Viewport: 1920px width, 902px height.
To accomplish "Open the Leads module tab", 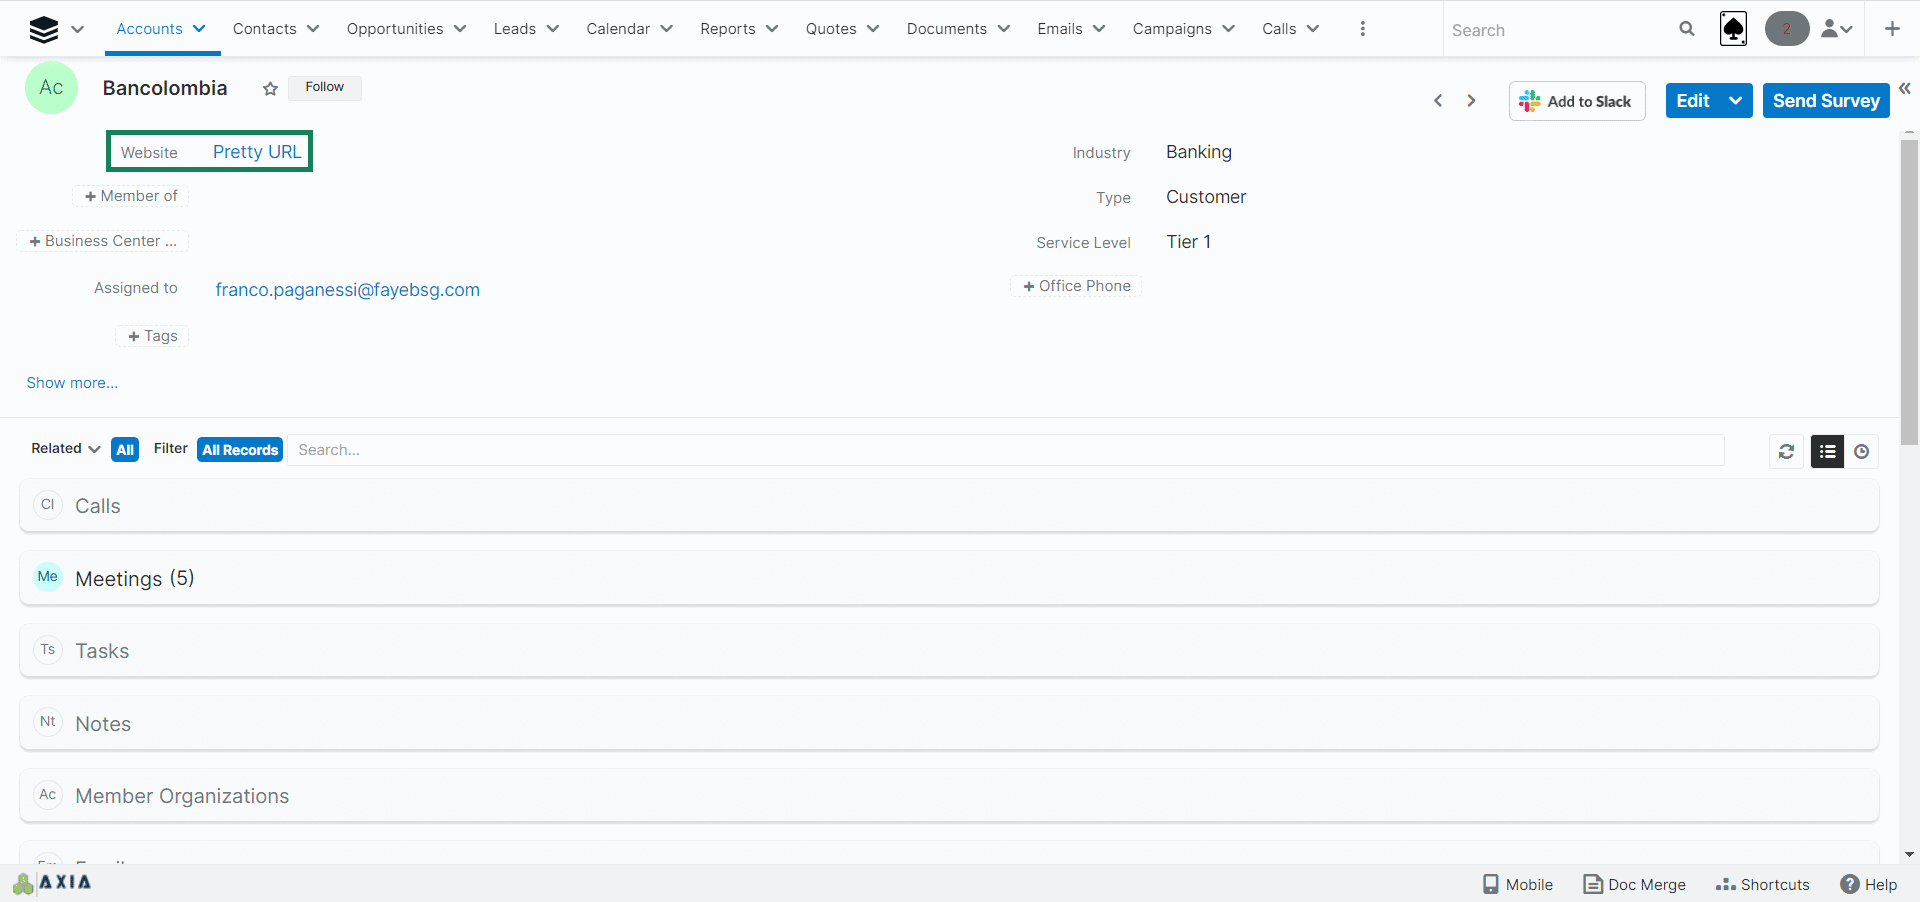I will pos(515,29).
